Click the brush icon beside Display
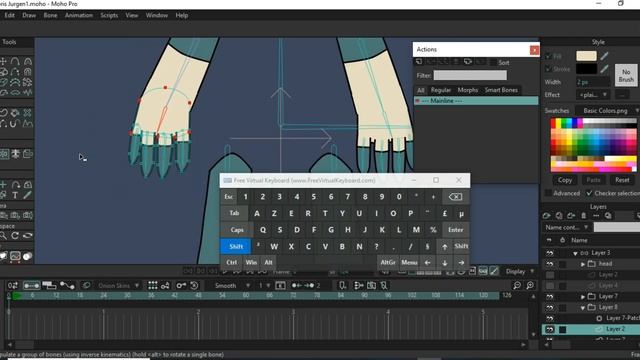 click(494, 271)
